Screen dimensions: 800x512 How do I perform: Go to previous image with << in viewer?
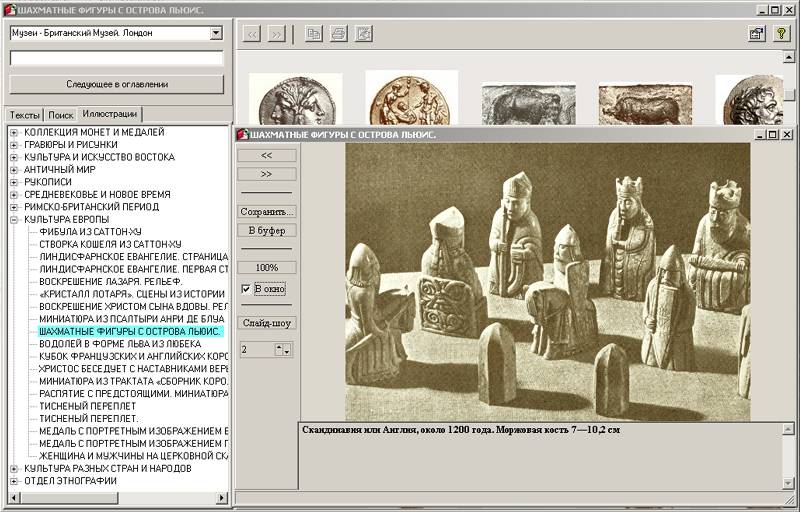pos(267,155)
